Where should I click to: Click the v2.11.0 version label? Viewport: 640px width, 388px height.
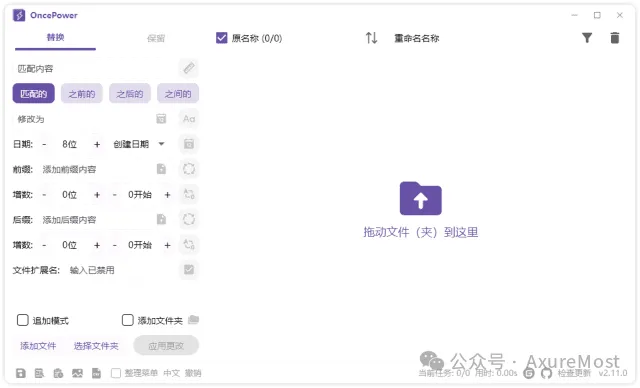(613, 373)
